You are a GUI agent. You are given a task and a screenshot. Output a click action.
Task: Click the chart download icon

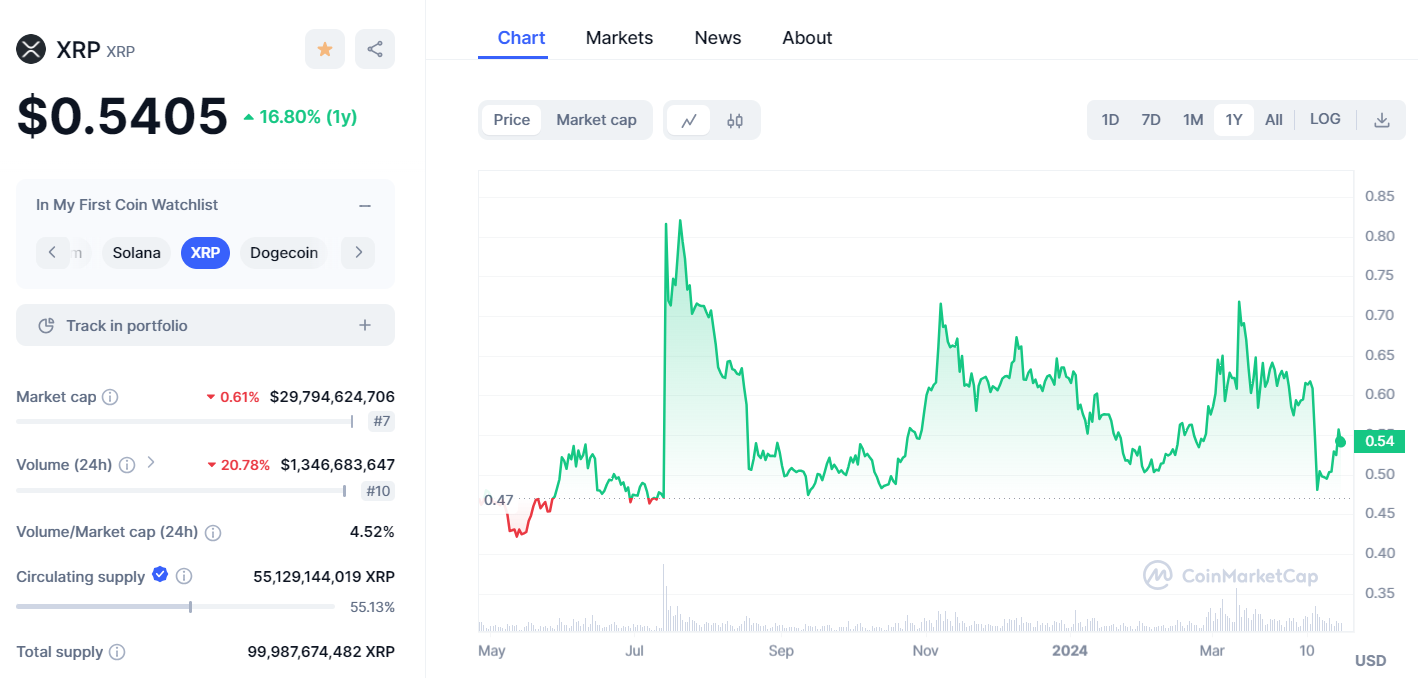1382,120
